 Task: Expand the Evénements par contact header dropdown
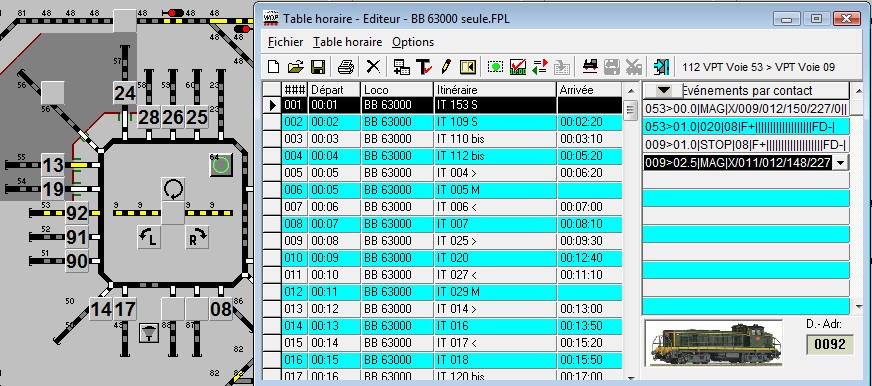663,90
